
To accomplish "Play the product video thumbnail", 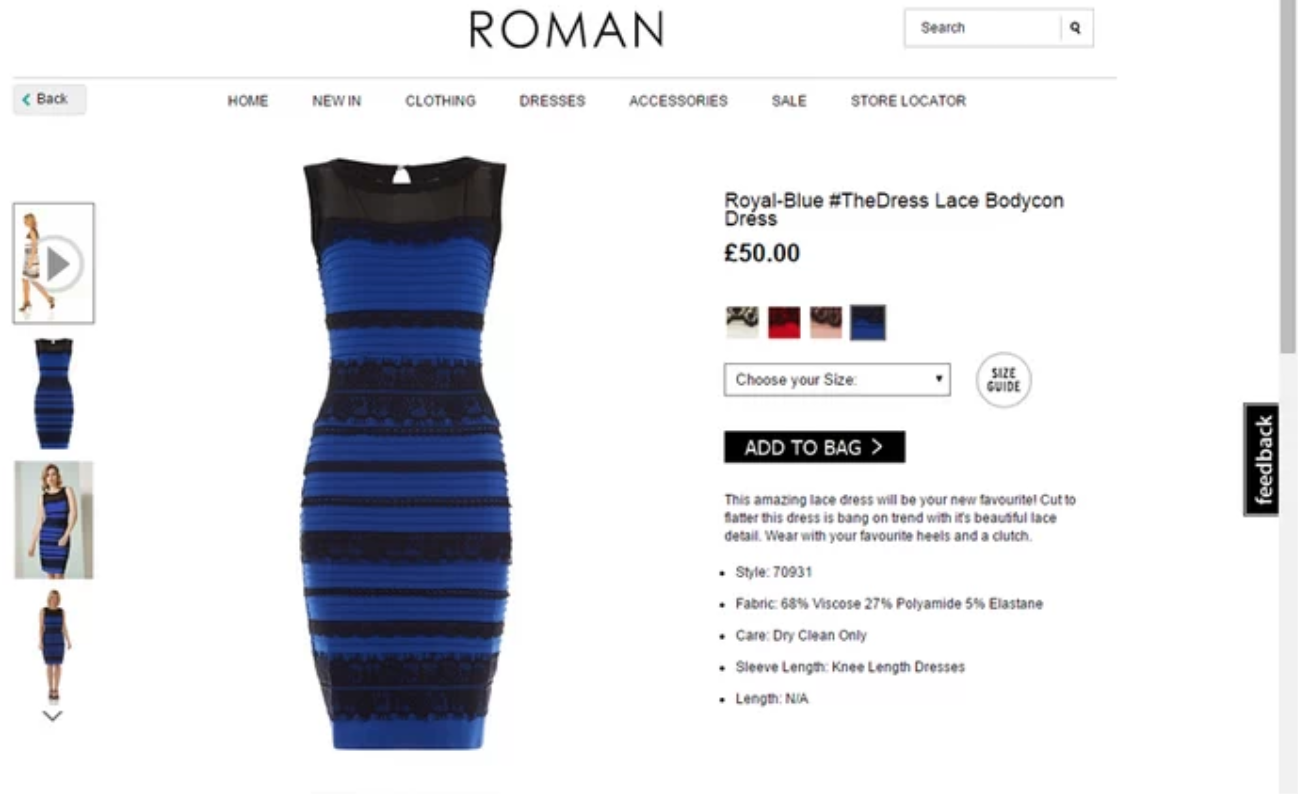I will point(54,264).
